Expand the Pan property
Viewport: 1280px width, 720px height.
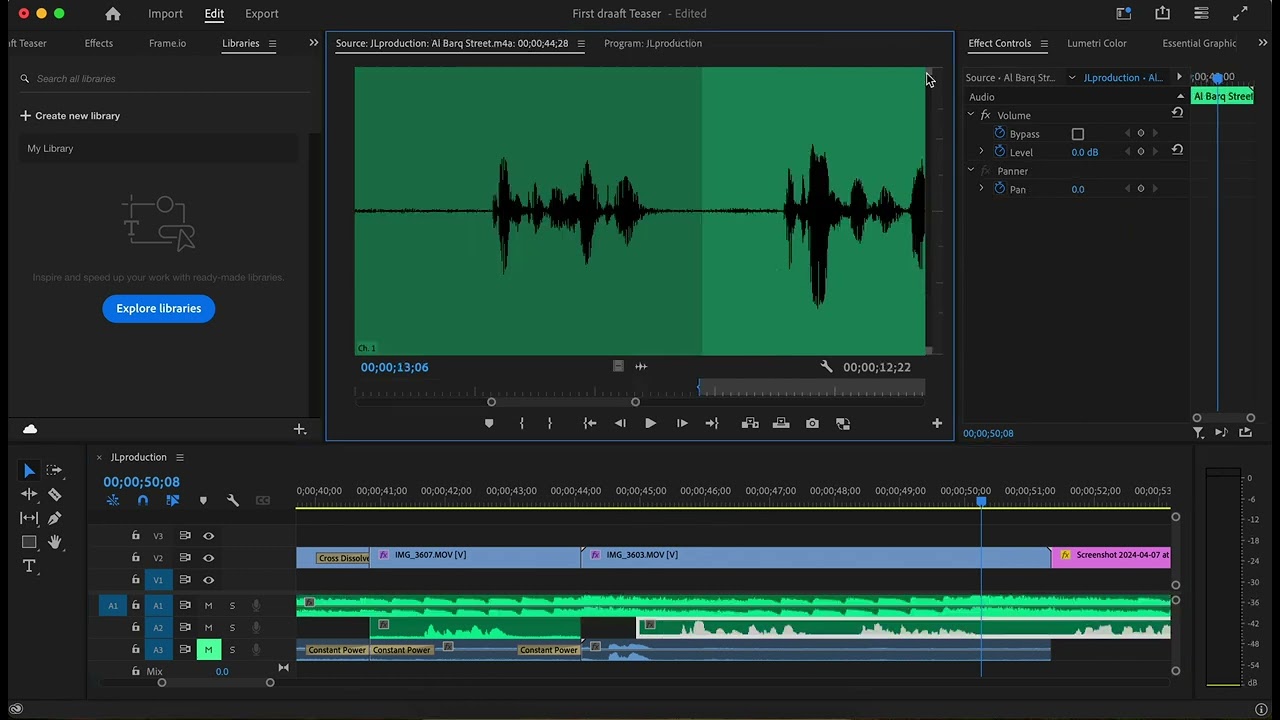981,189
